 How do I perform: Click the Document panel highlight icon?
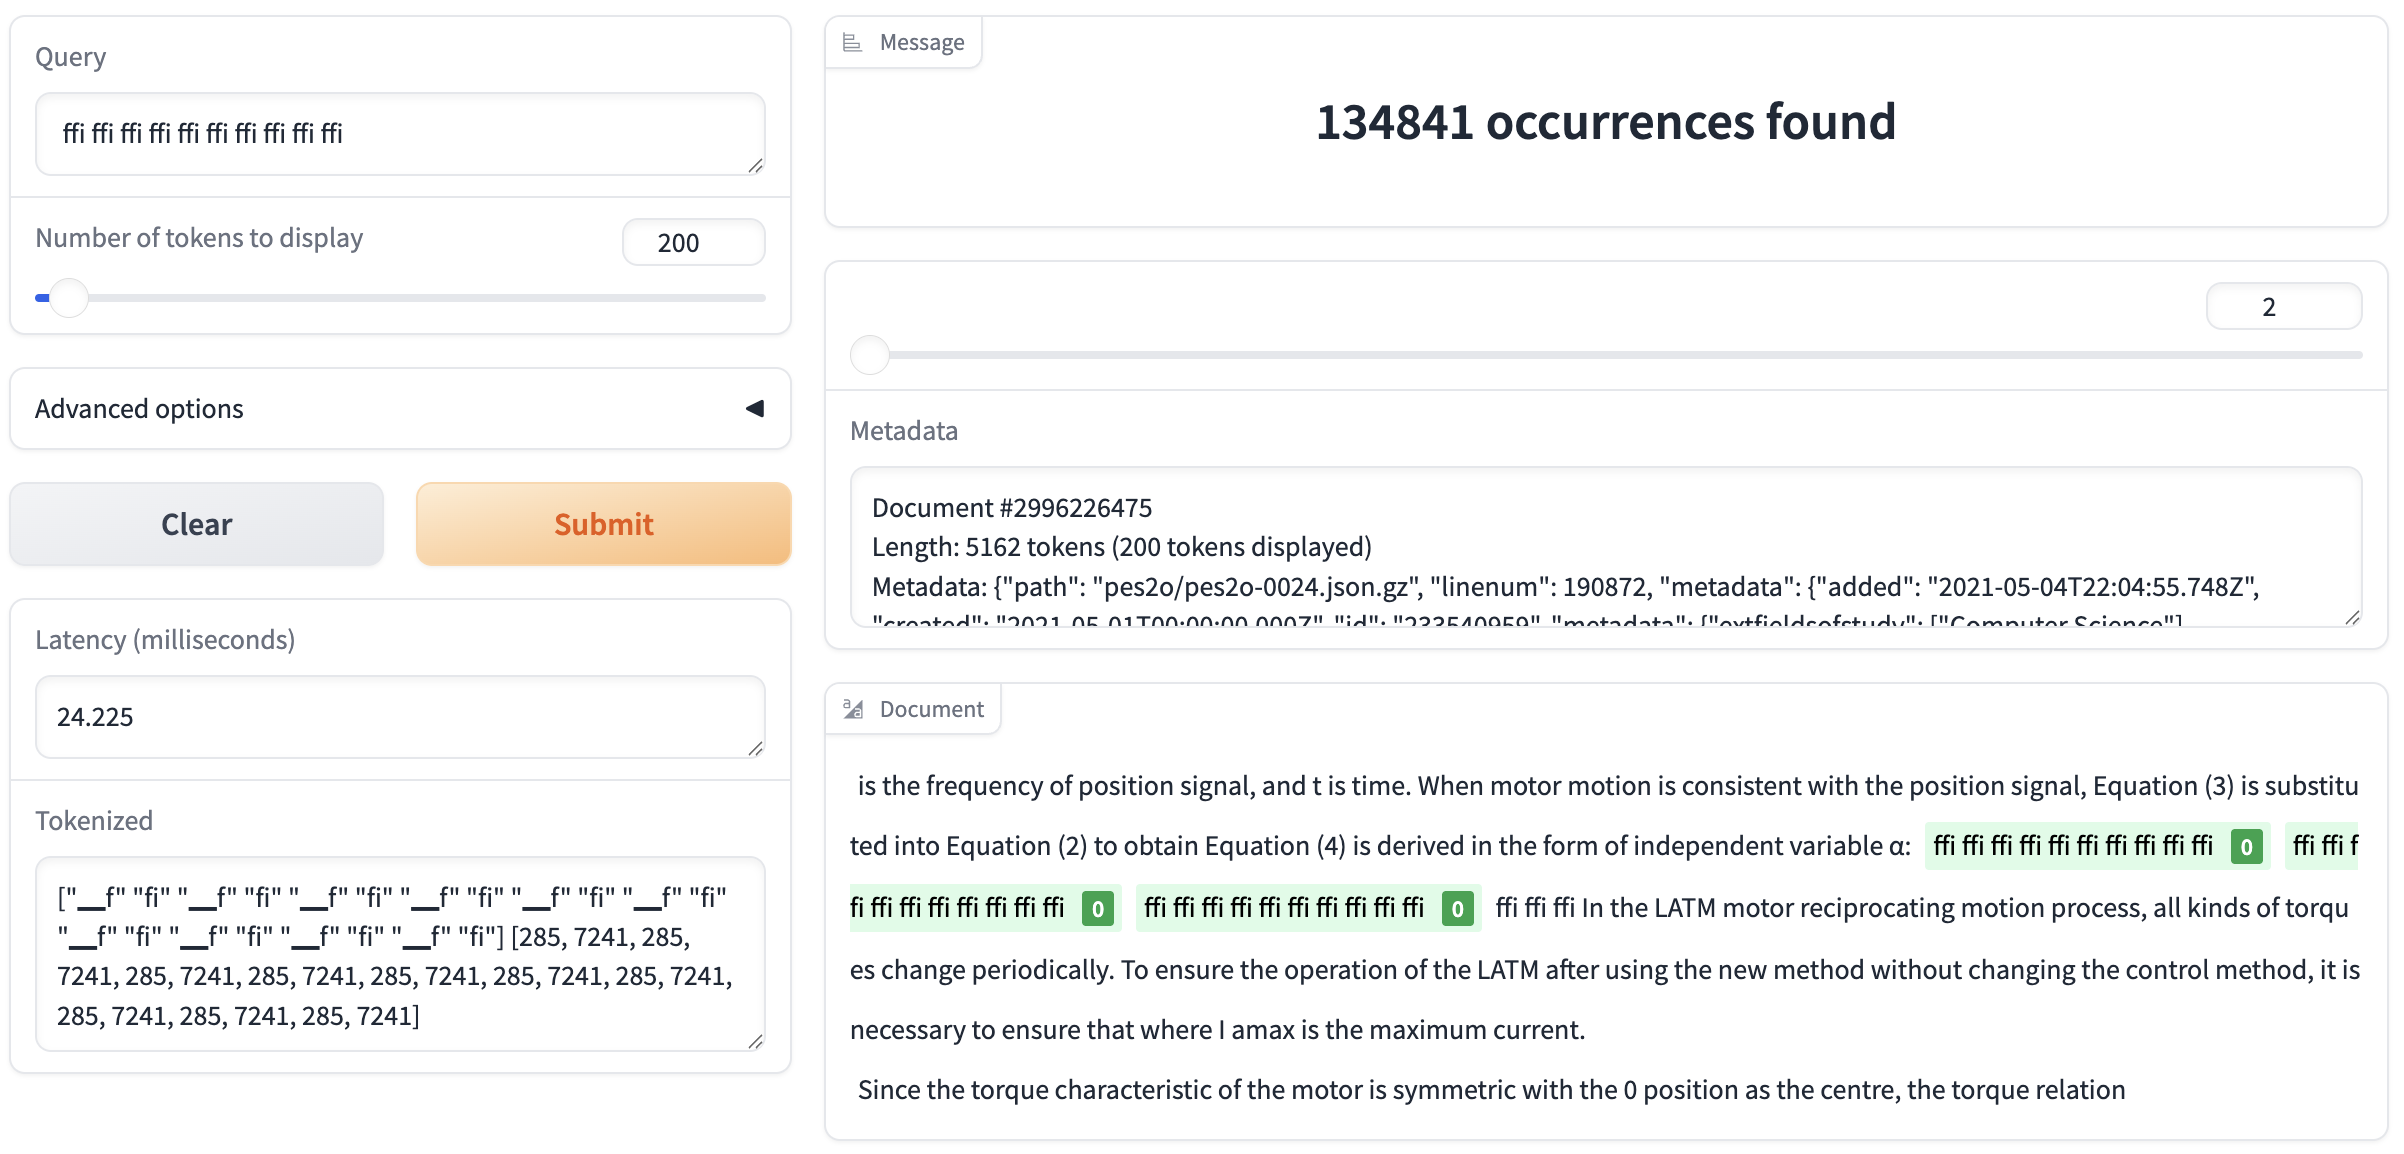coord(853,709)
